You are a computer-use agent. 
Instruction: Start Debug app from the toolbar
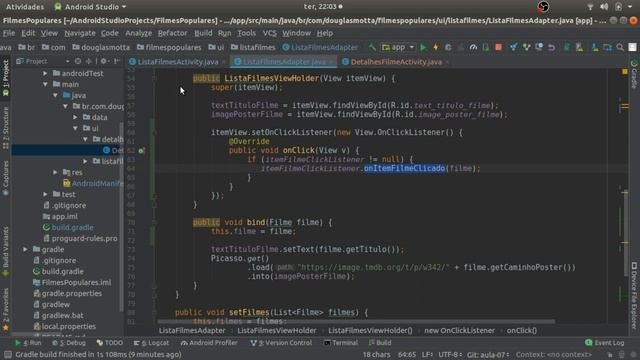pyautogui.click(x=448, y=47)
